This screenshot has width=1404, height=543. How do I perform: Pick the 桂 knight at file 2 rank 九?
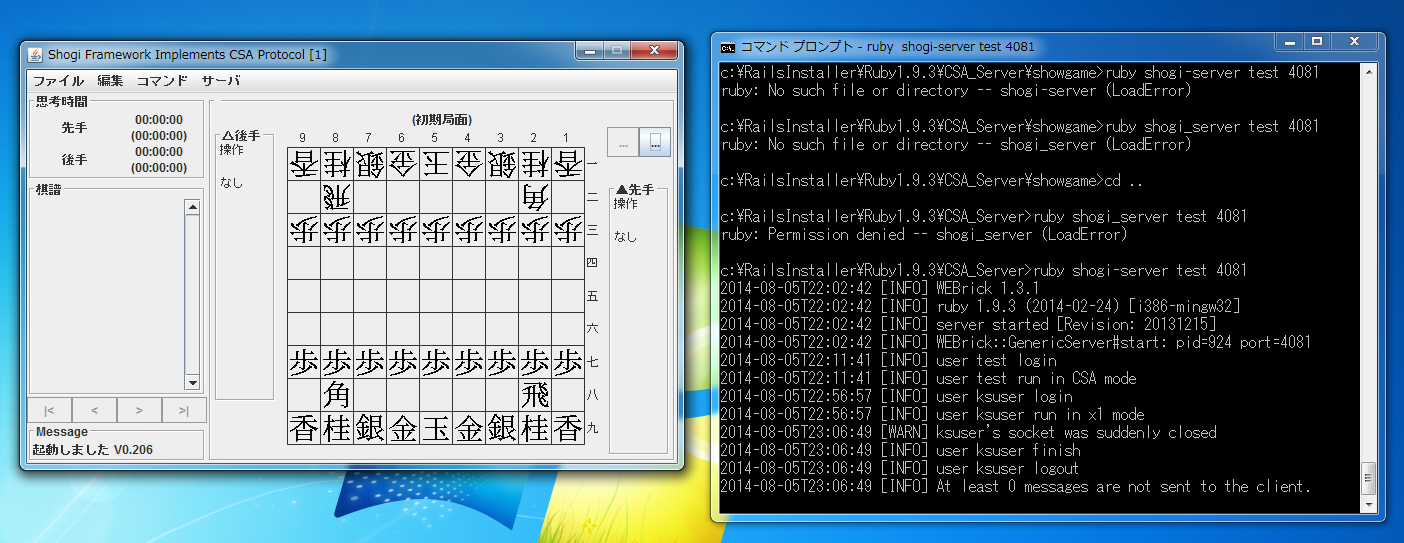[535, 427]
